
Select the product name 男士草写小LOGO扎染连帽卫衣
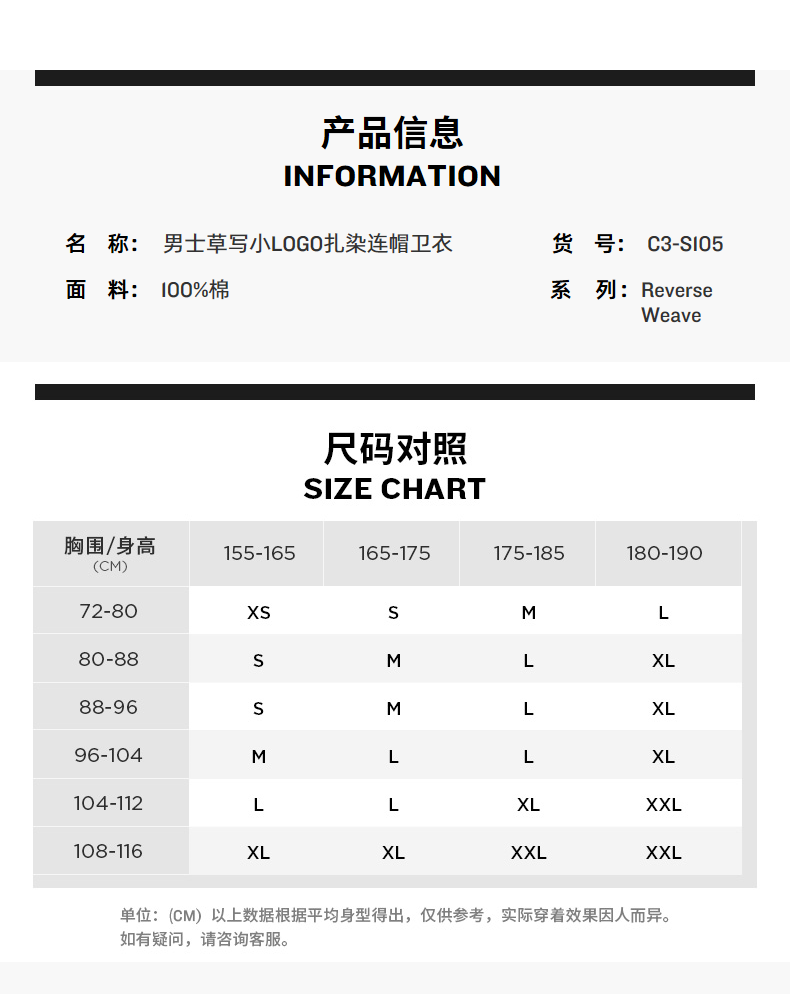[308, 243]
